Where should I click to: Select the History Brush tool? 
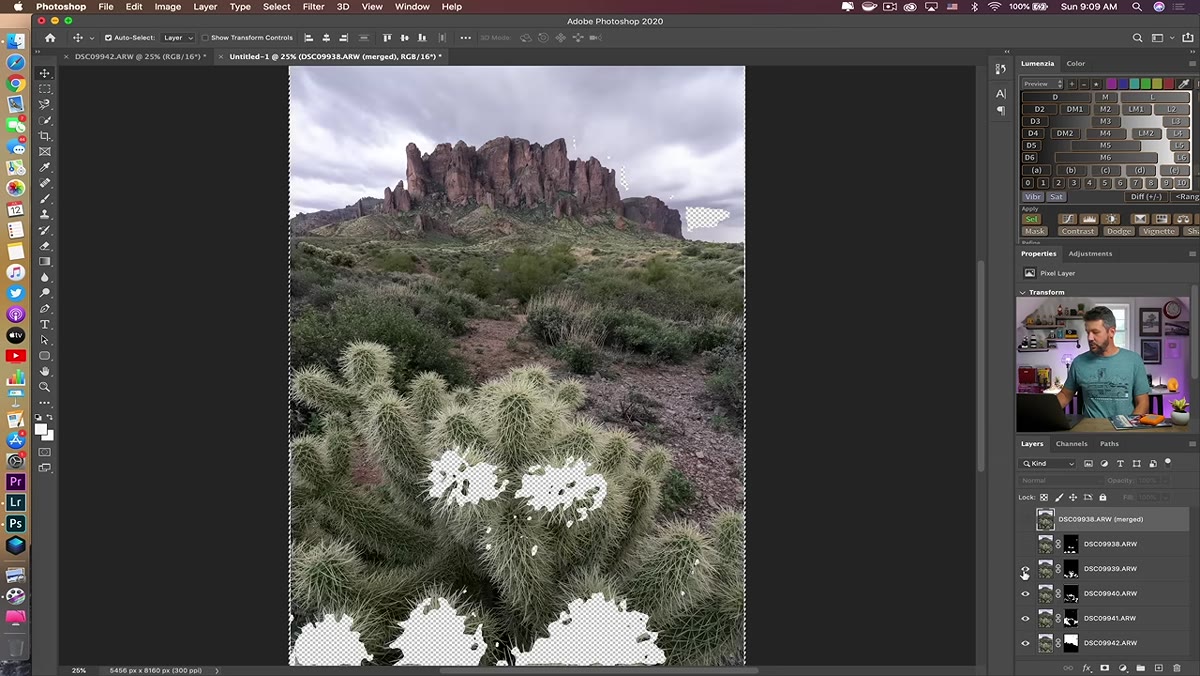[45, 230]
